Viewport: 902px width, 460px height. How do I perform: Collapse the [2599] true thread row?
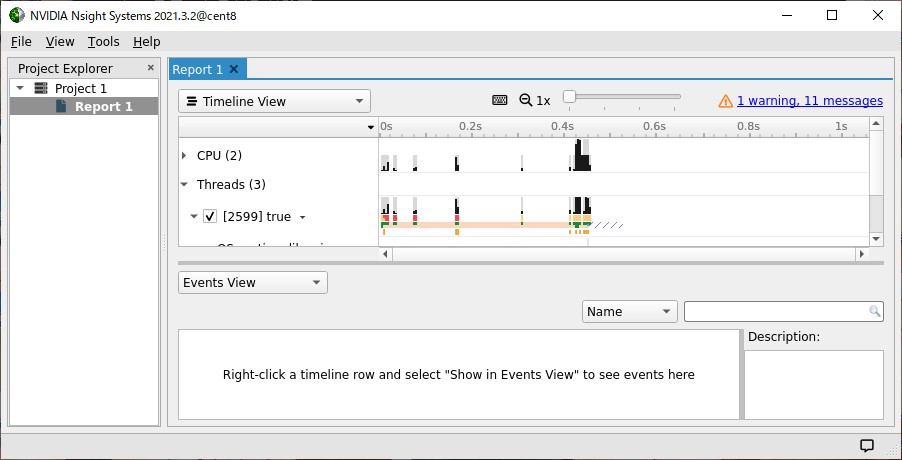pos(194,217)
